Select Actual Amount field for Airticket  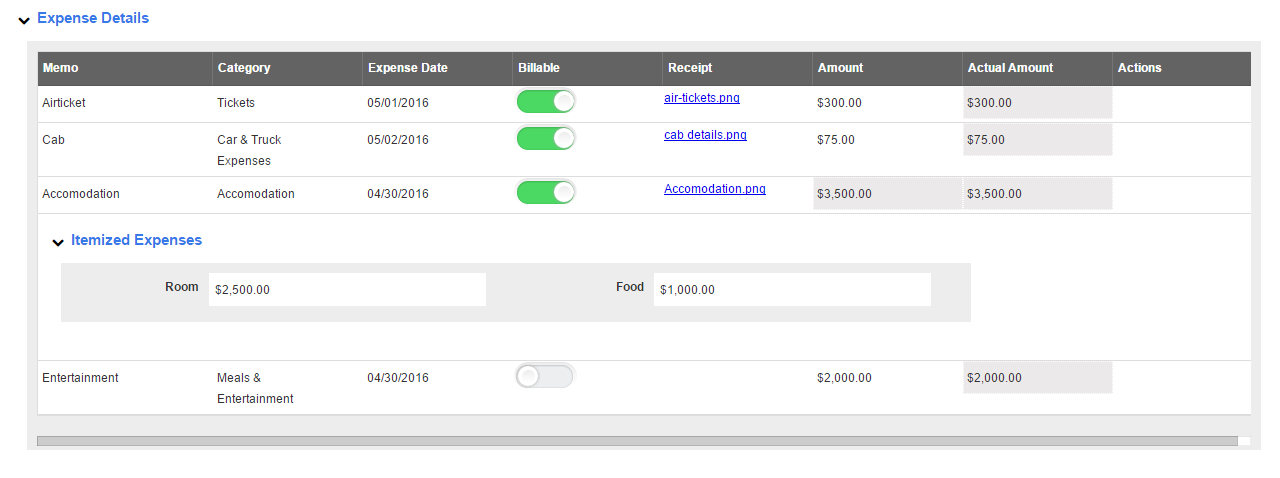[1037, 103]
